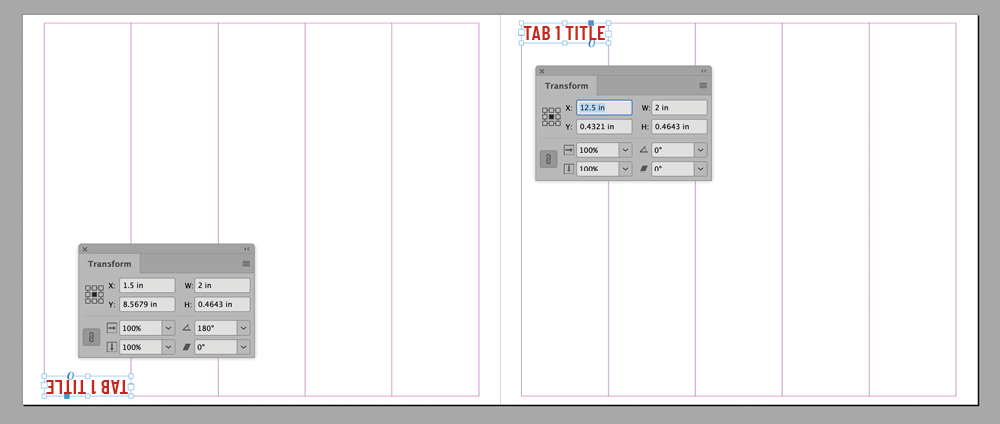1000x424 pixels.
Task: Click shear field showing 0° in right-page panel
Action: point(673,170)
